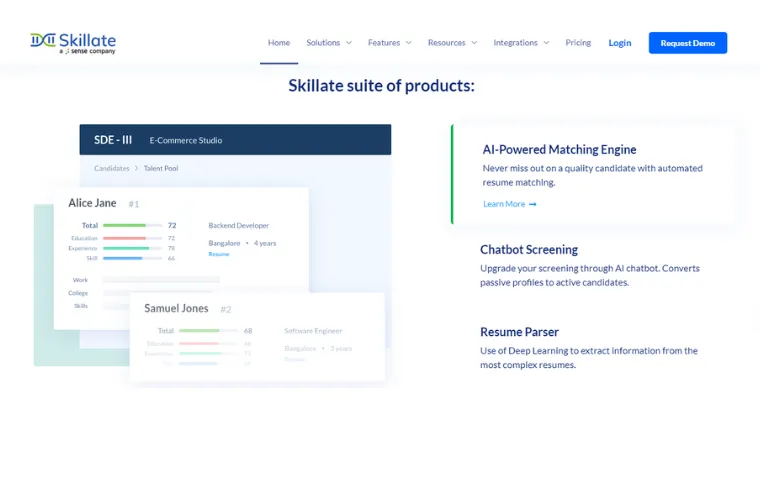Click the Candidates breadcrumb
The image size is (760, 495).
(x=111, y=168)
